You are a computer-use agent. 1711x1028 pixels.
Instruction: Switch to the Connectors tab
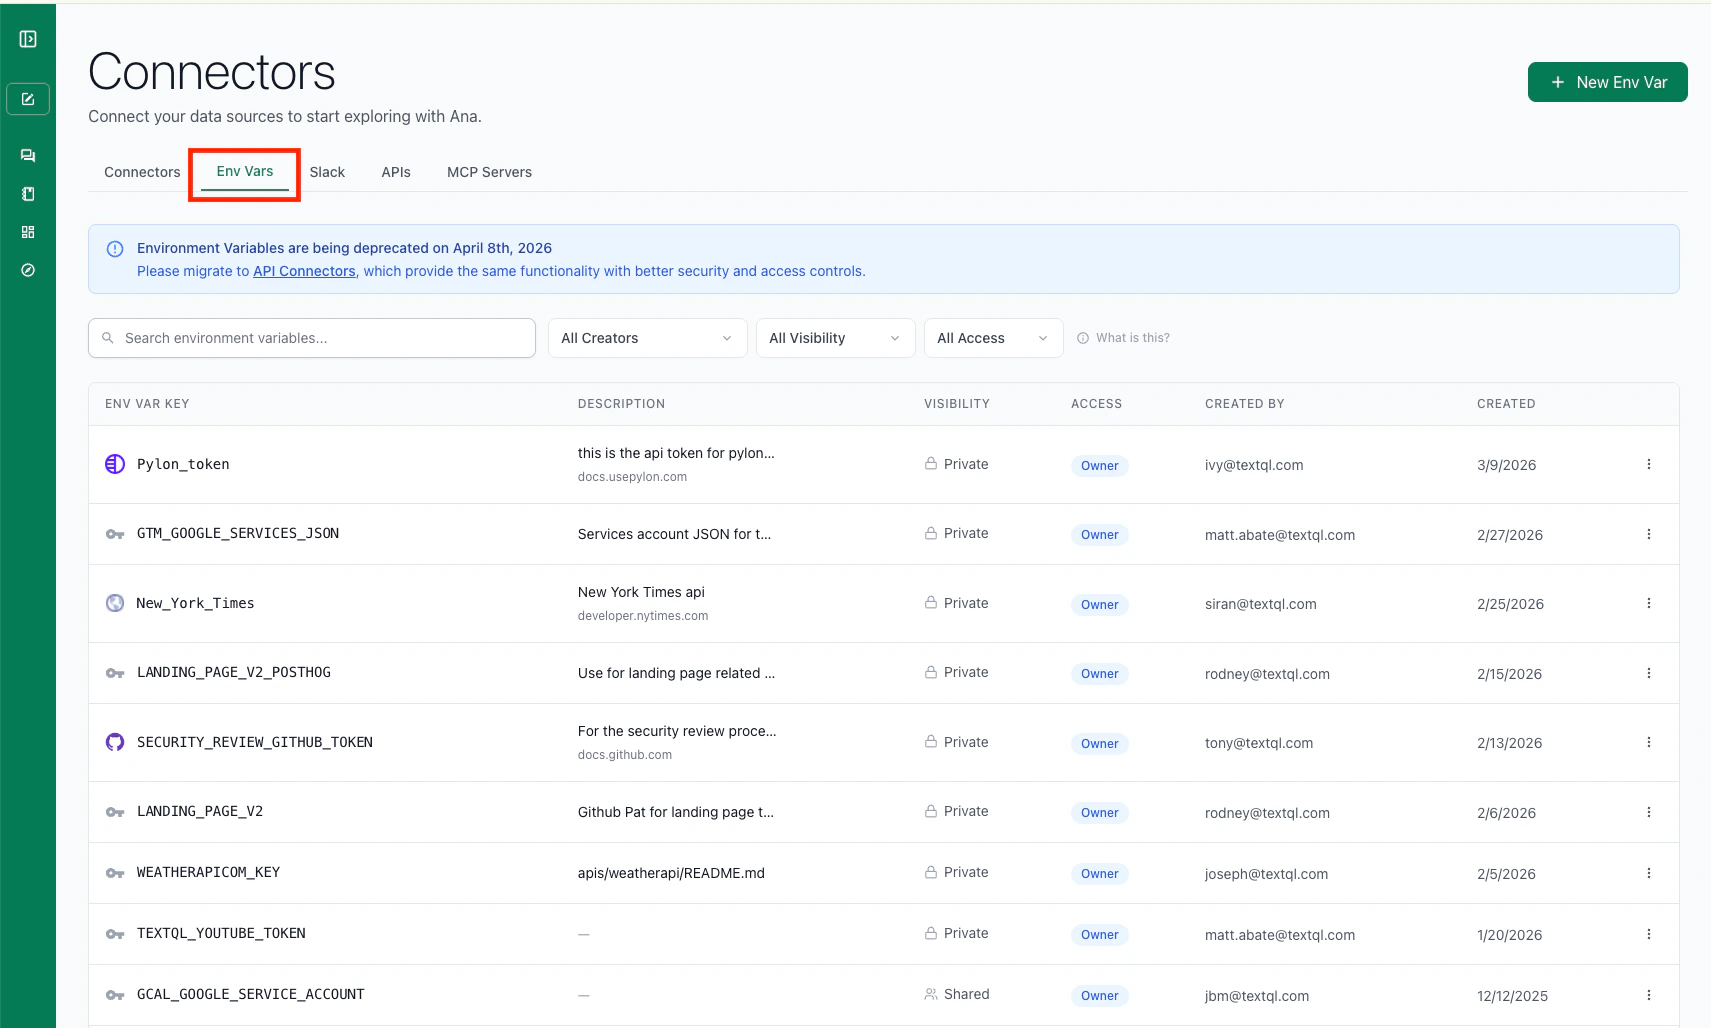point(142,172)
